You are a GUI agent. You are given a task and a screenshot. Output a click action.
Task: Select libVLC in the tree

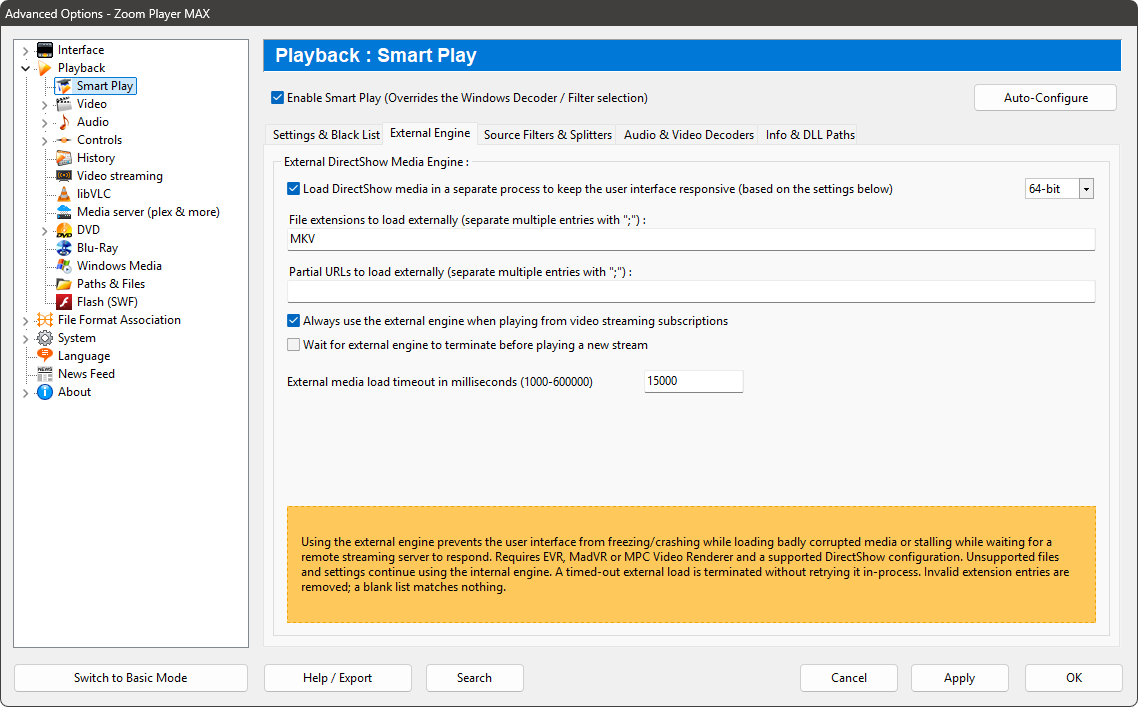94,194
